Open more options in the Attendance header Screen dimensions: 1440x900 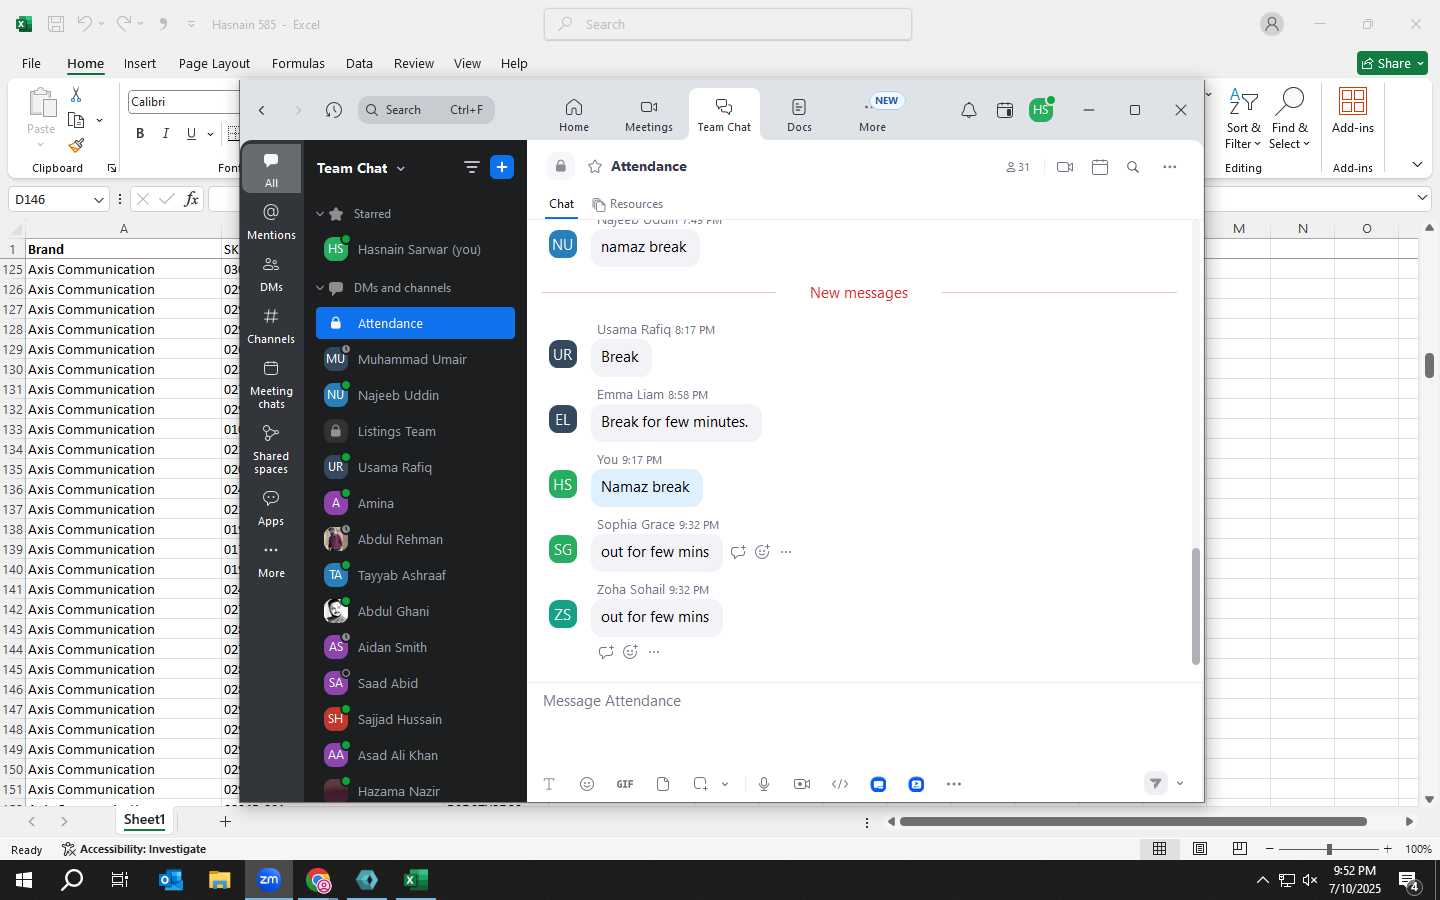1169,167
